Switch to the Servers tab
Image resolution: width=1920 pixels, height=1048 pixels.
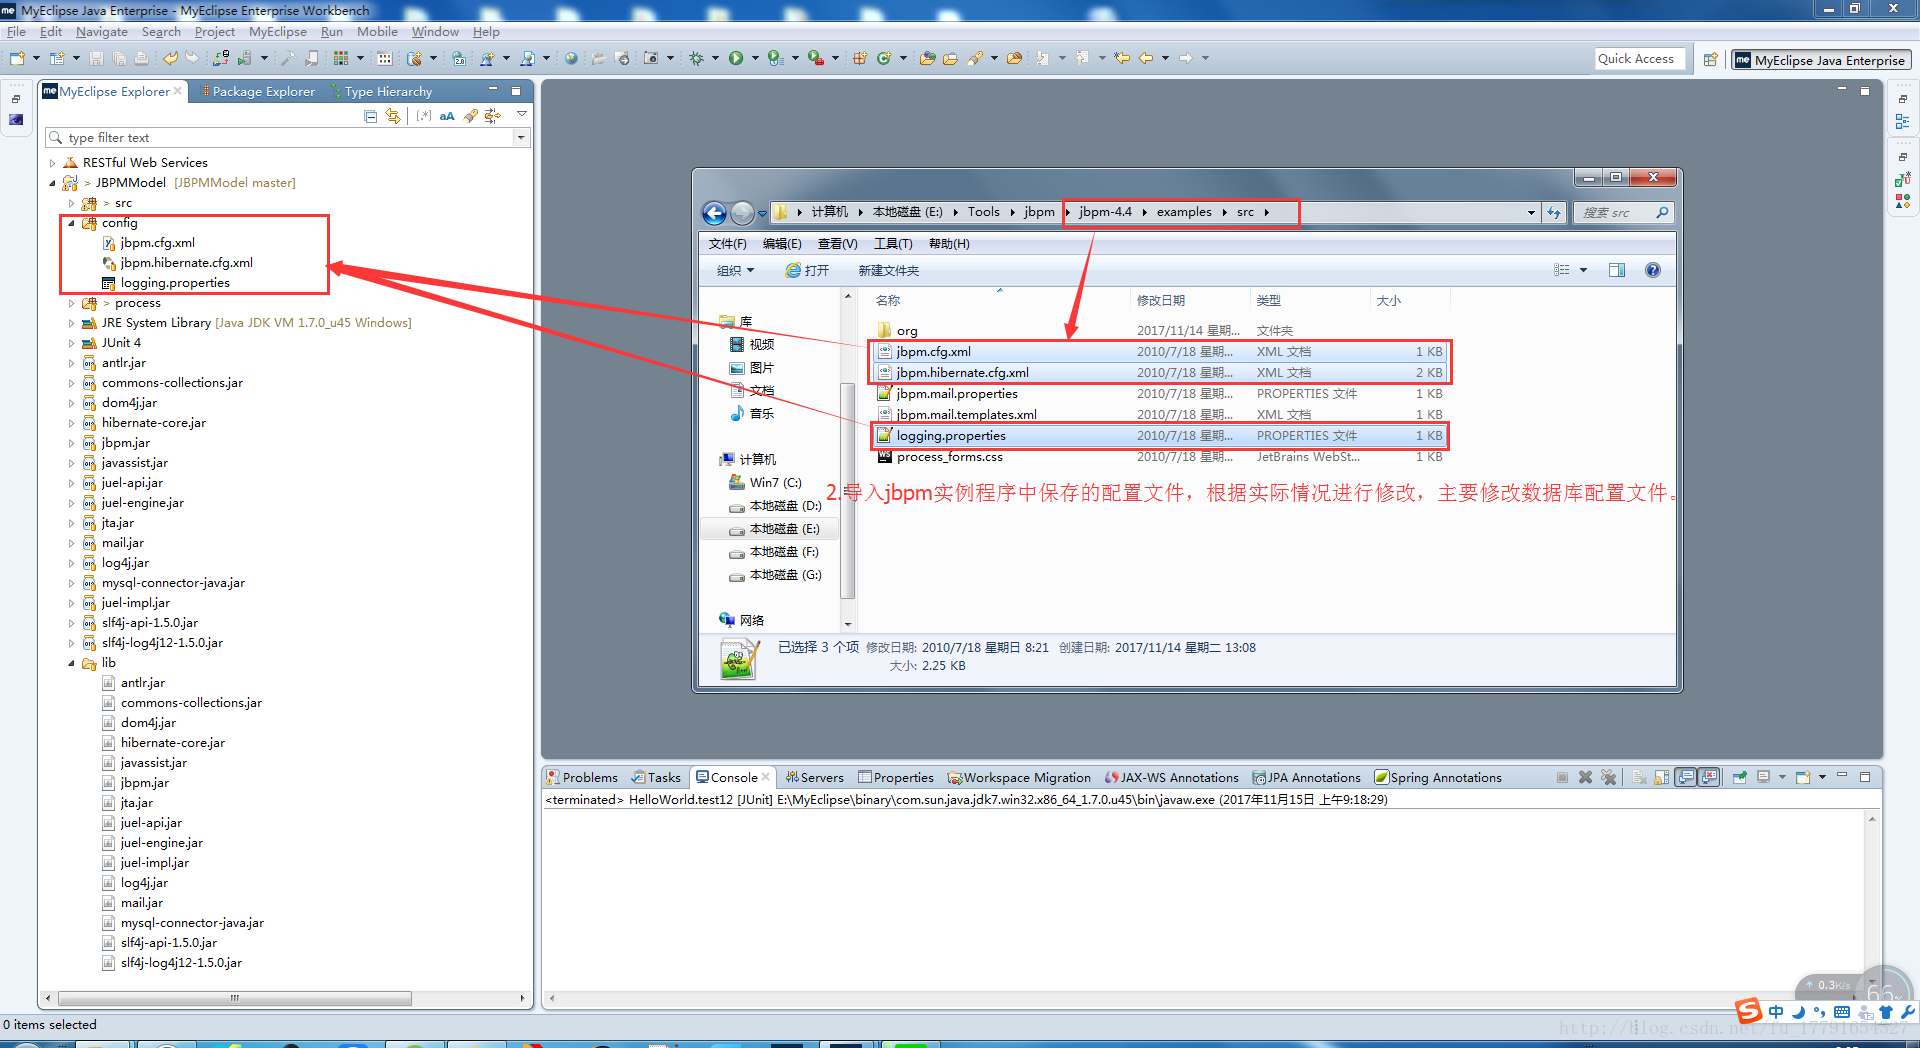pyautogui.click(x=814, y=778)
